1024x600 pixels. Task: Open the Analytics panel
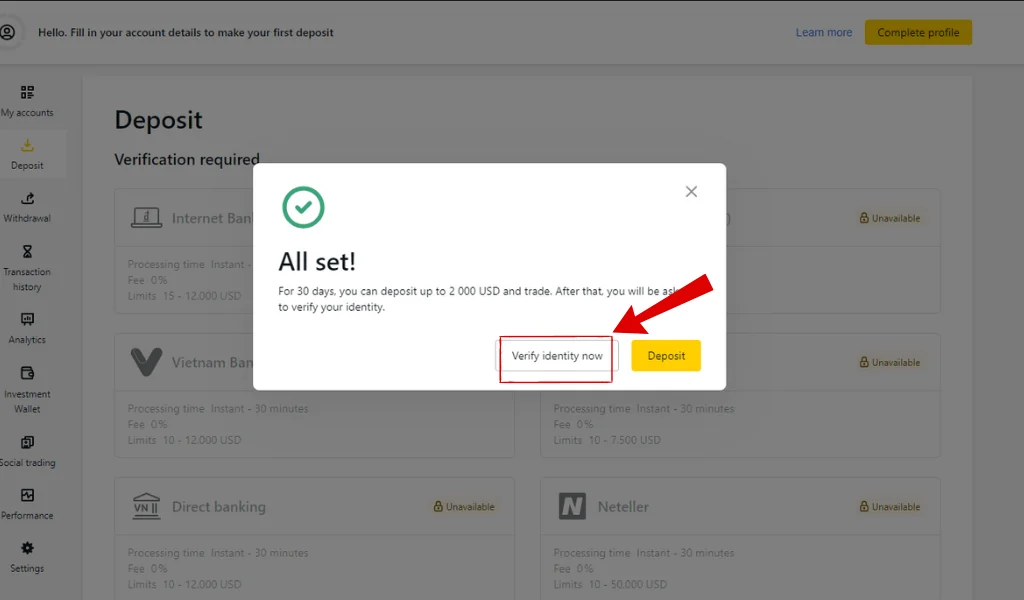click(x=27, y=327)
